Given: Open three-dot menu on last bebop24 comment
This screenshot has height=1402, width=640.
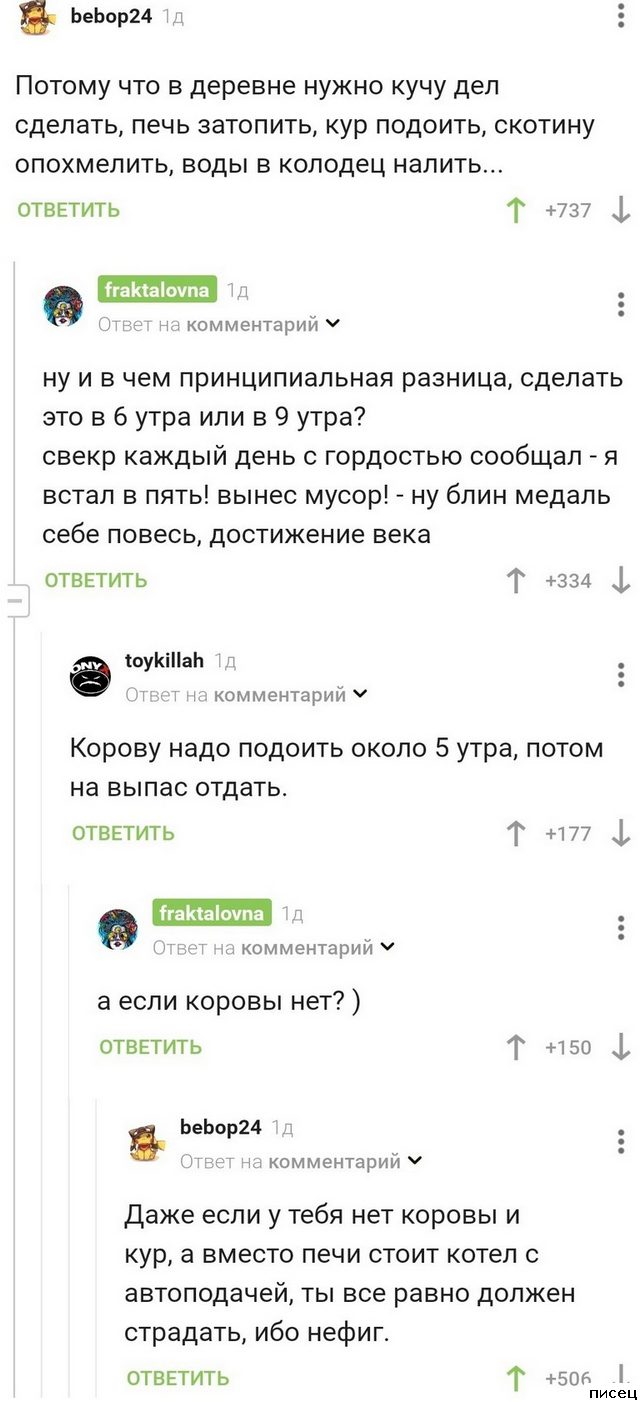Looking at the screenshot, I should click(x=621, y=1142).
